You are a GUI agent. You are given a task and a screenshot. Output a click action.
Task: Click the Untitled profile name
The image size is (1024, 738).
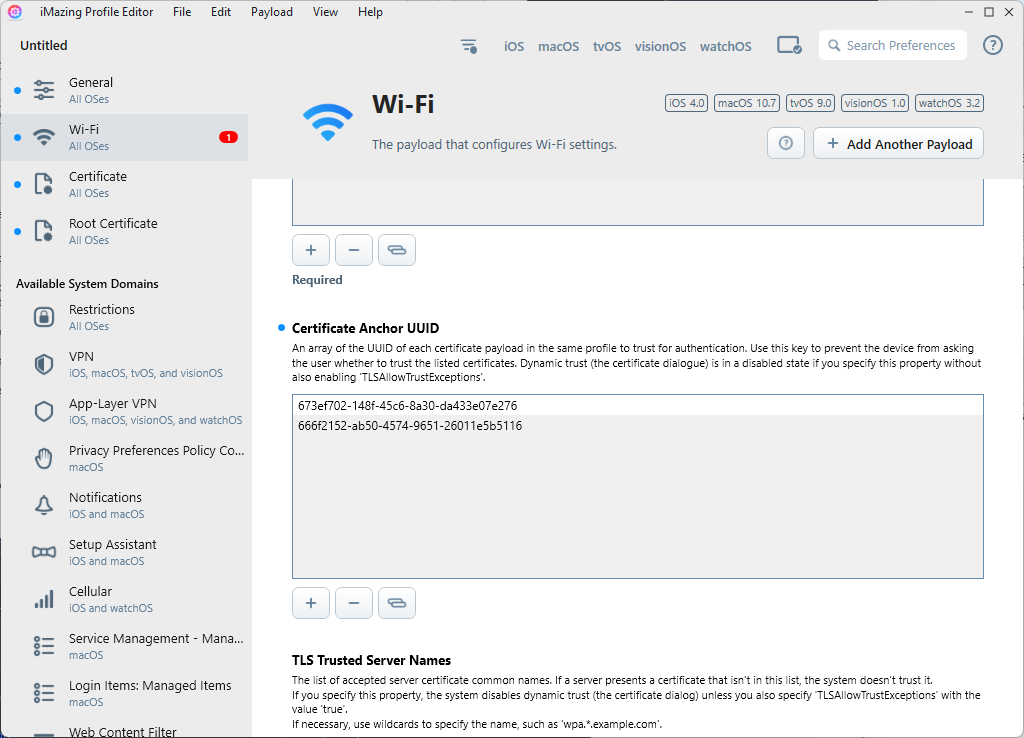[x=44, y=45]
